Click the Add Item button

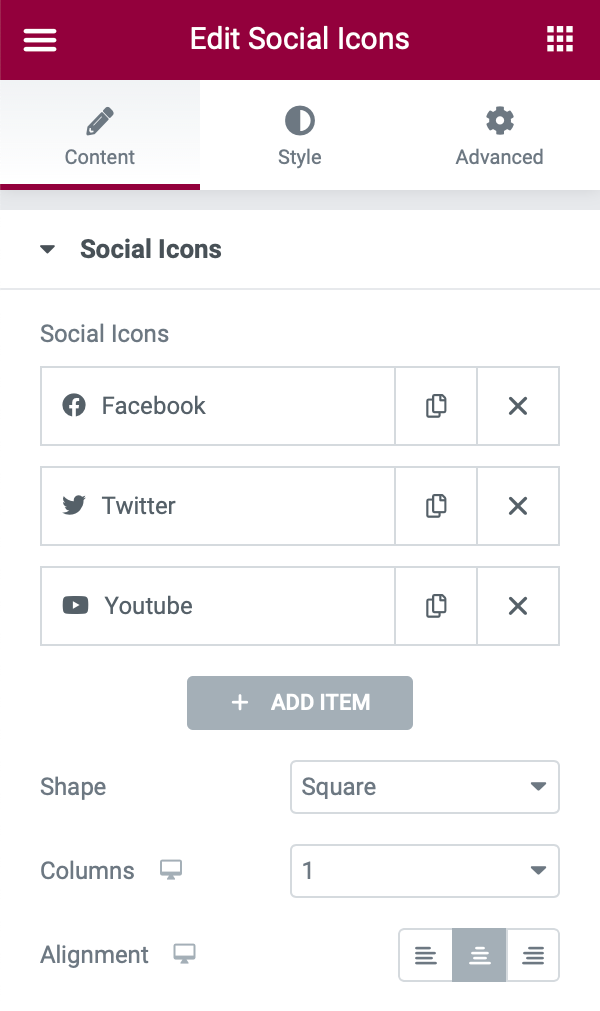pos(300,702)
